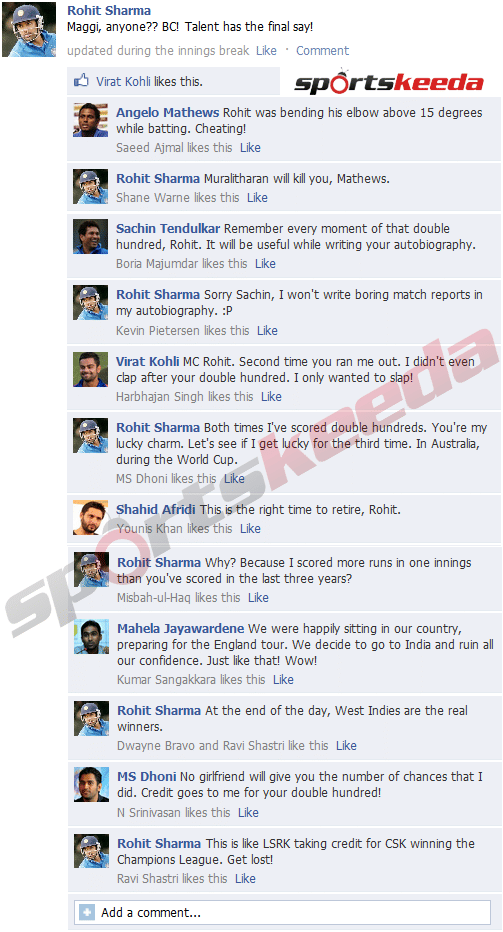Screen dimensions: 503x932
Task: Like the comment liked by Kumar Sangakkara
Action: pos(283,679)
